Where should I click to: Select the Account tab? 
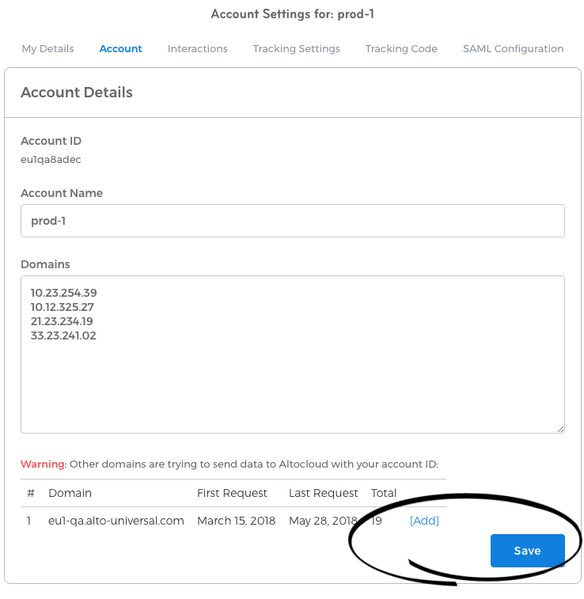point(120,49)
